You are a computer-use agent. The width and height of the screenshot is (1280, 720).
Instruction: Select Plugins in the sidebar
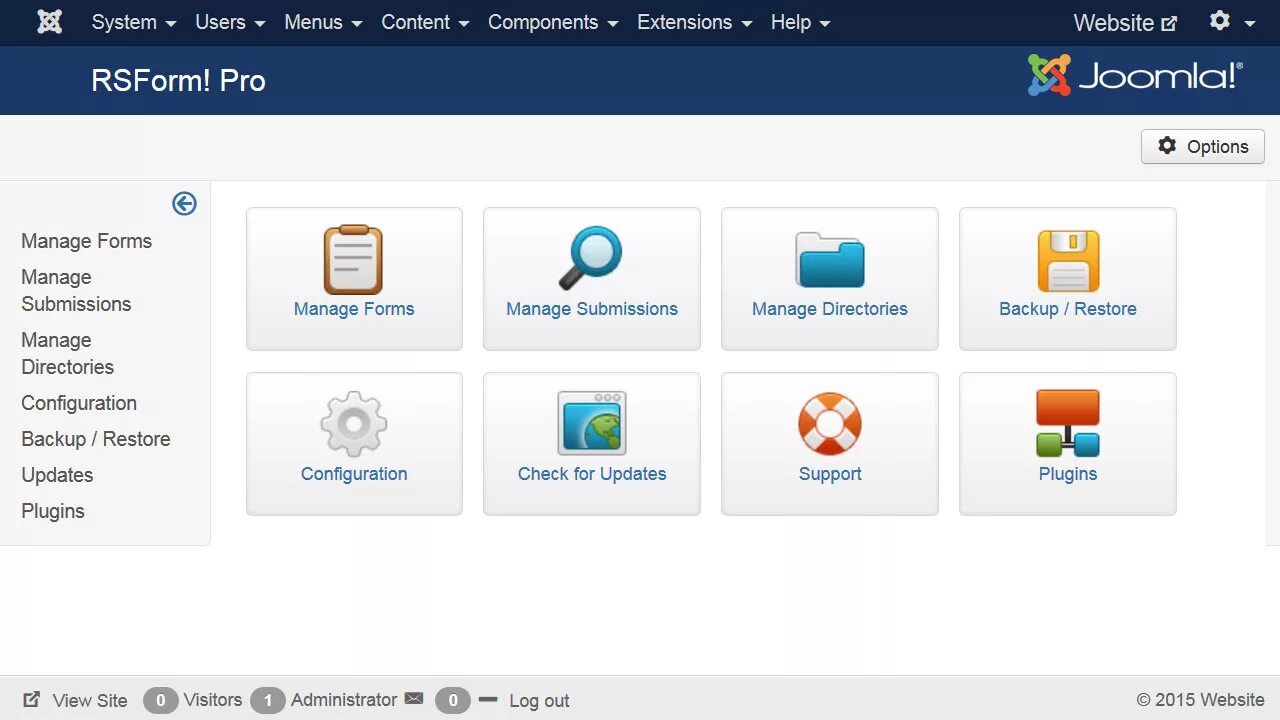tap(53, 511)
